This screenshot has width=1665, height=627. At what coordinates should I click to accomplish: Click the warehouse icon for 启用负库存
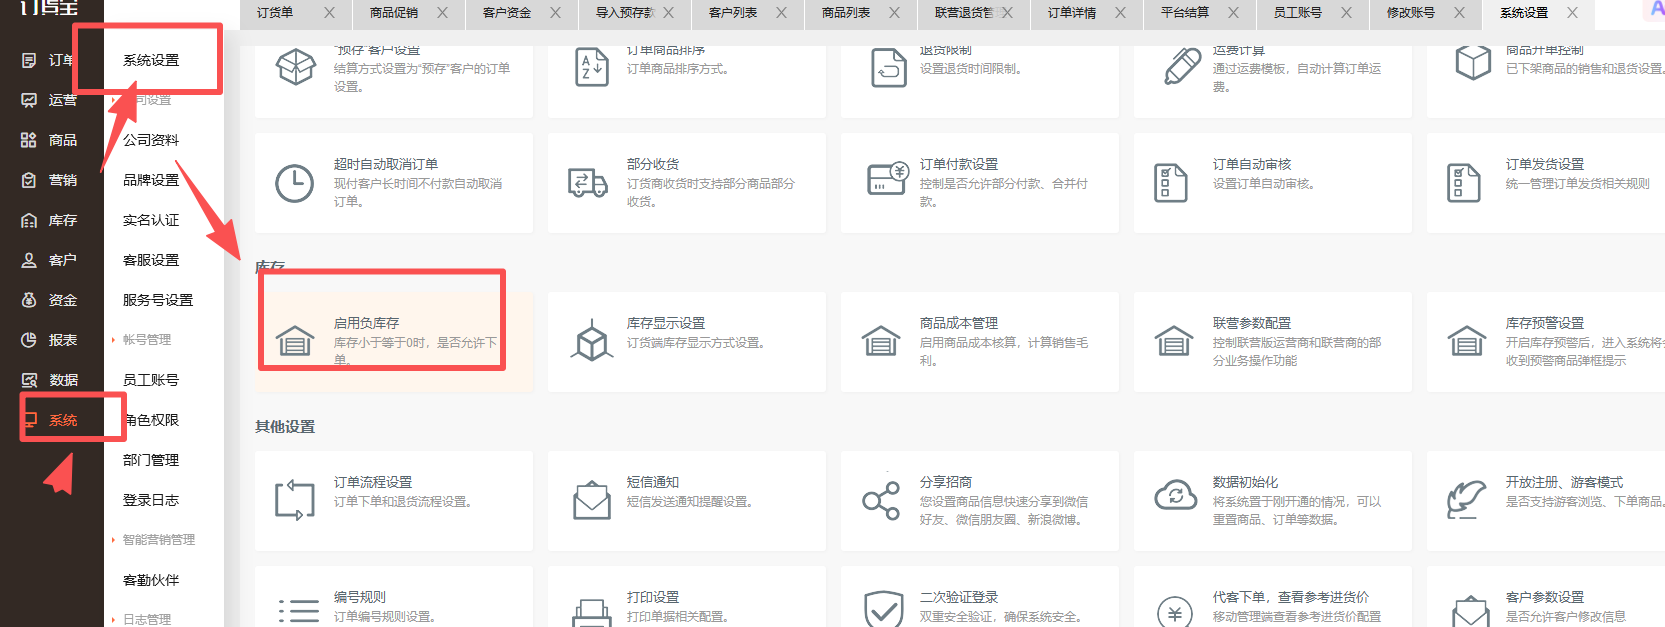[295, 341]
